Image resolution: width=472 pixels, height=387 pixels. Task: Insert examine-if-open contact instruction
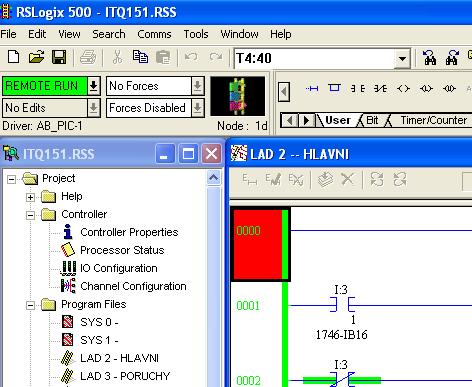[380, 88]
